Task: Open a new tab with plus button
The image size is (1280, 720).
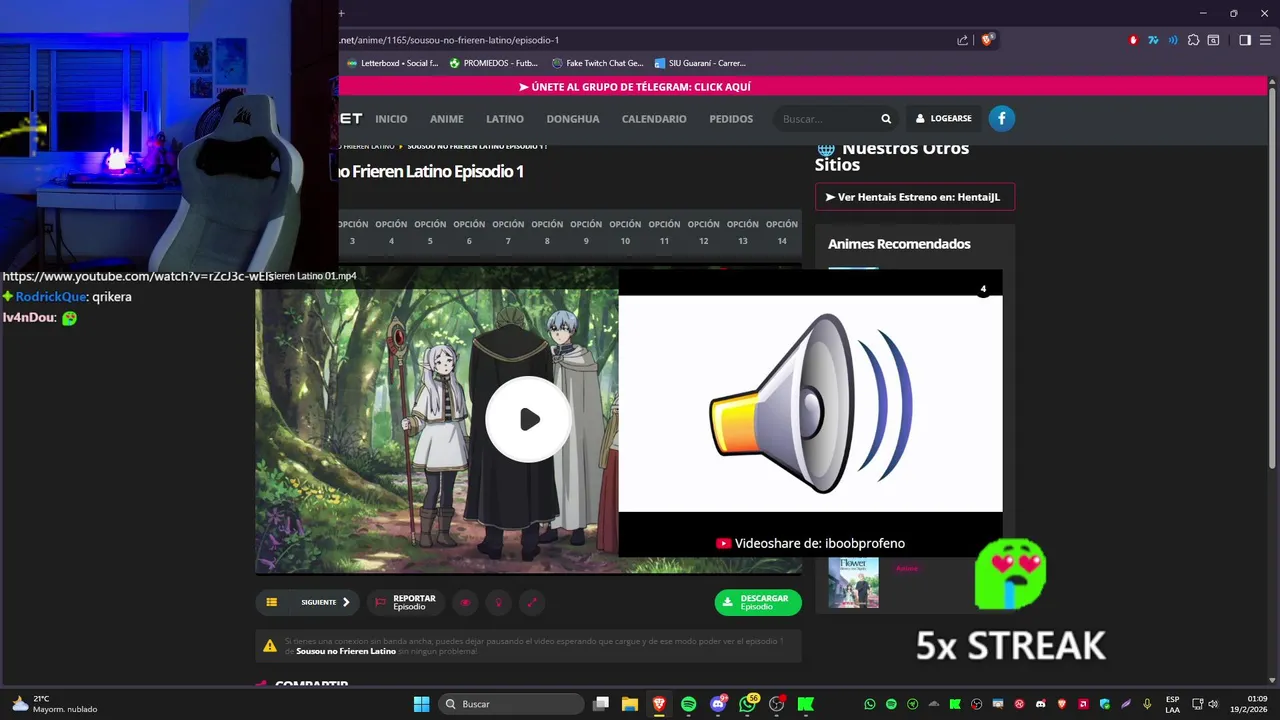Action: (341, 13)
